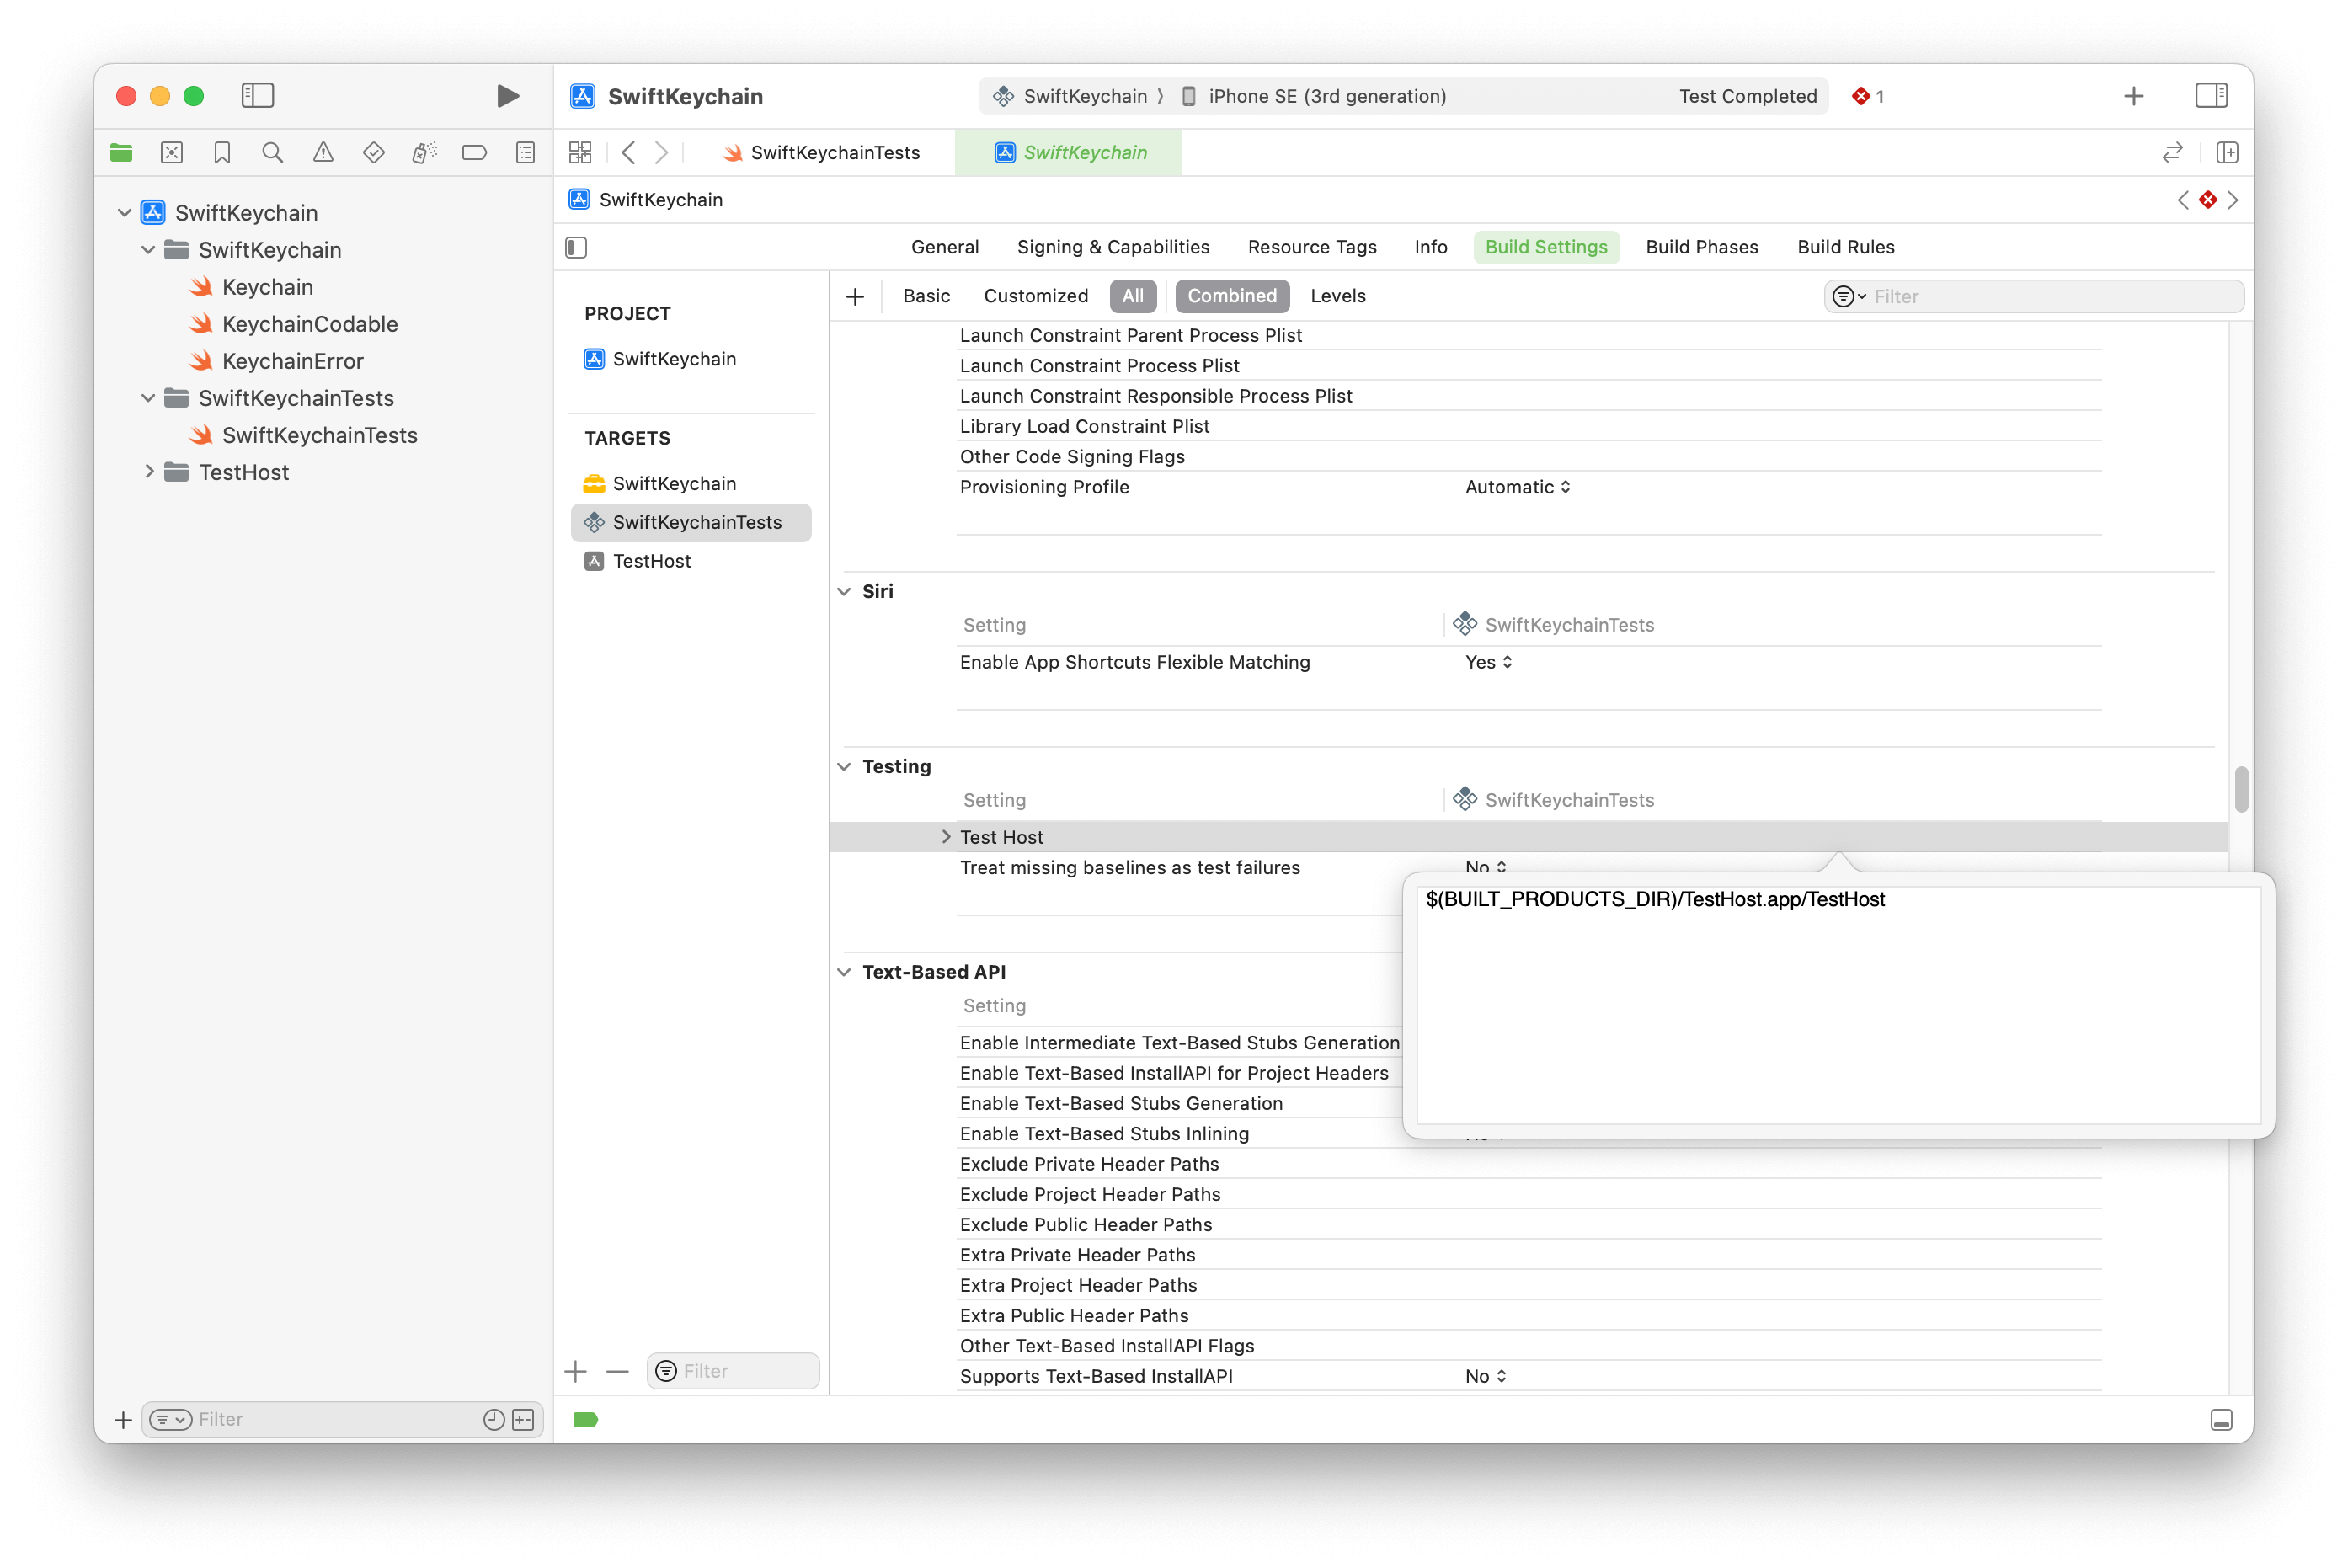Select the Signing & Capabilities tab
Image resolution: width=2348 pixels, height=1568 pixels.
[x=1114, y=245]
